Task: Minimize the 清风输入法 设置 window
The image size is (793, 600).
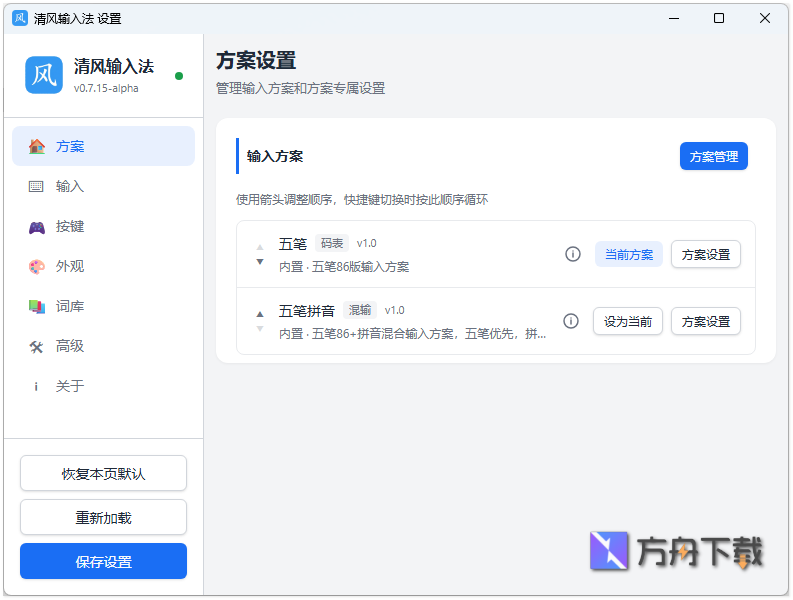Action: pyautogui.click(x=674, y=18)
